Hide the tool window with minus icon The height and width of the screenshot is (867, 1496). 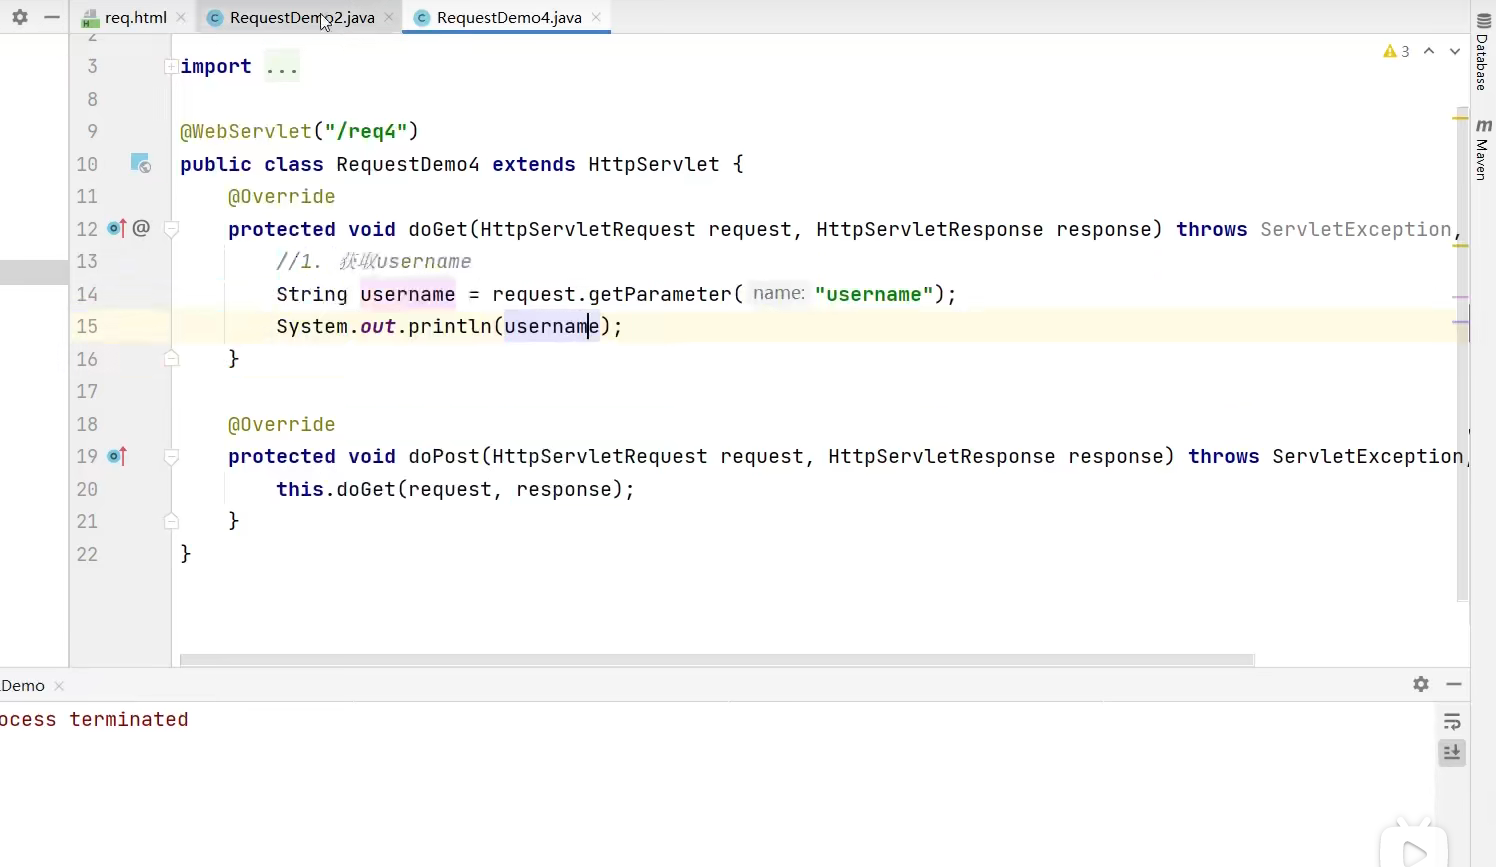coord(52,17)
